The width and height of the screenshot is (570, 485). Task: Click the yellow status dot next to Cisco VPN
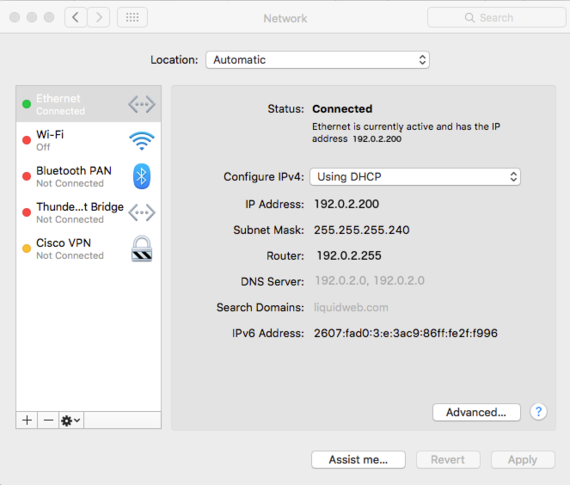[27, 249]
